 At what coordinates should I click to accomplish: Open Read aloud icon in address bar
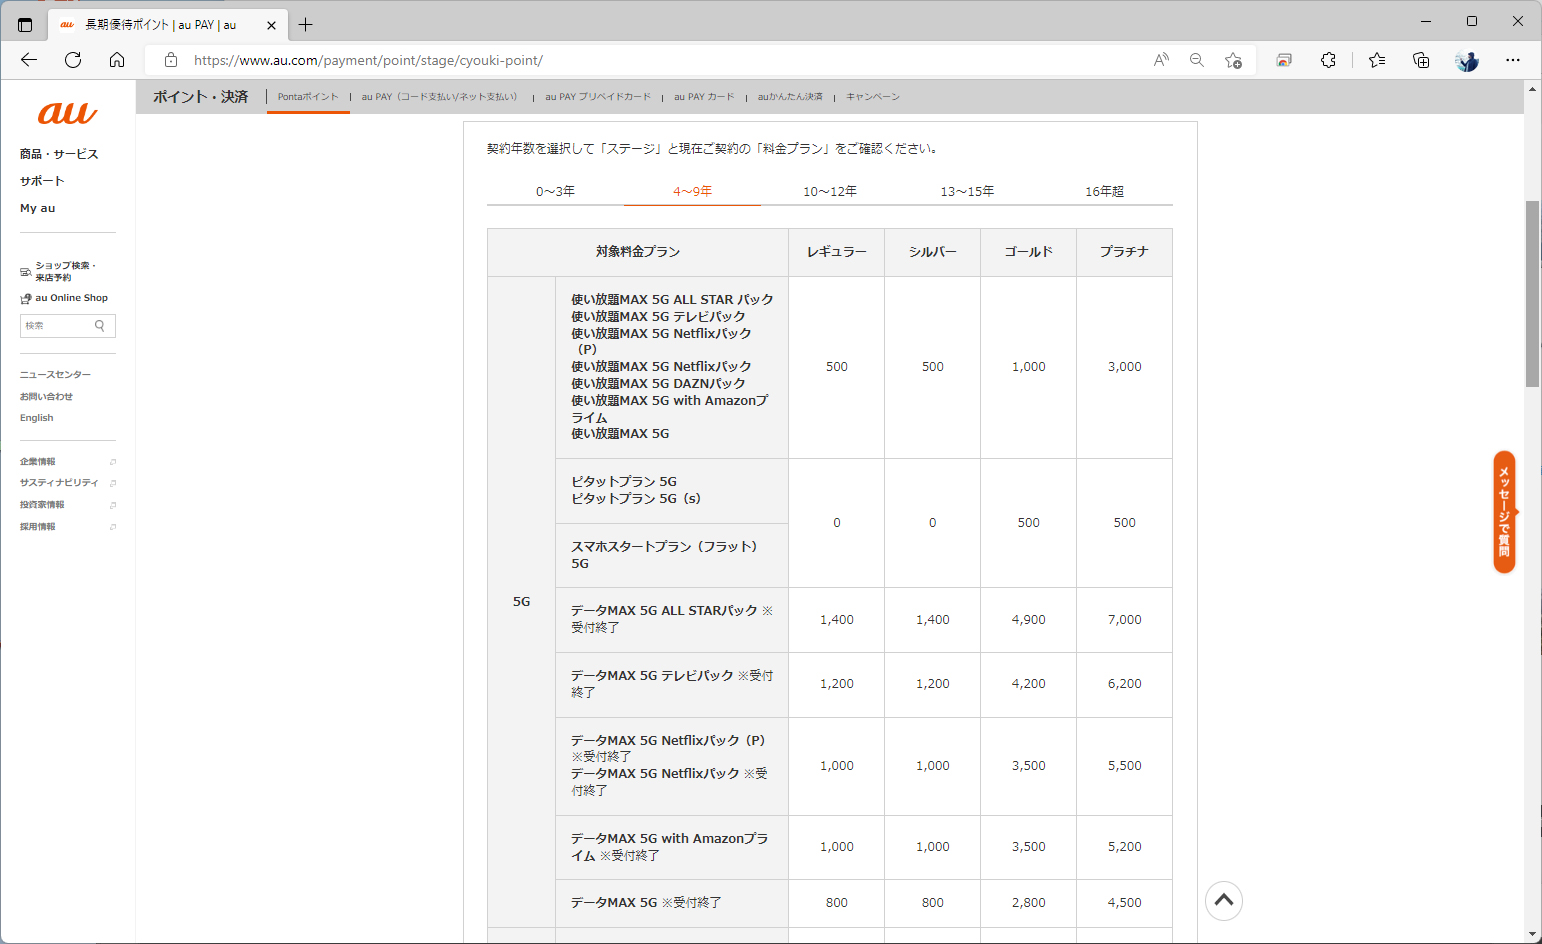pyautogui.click(x=1161, y=60)
